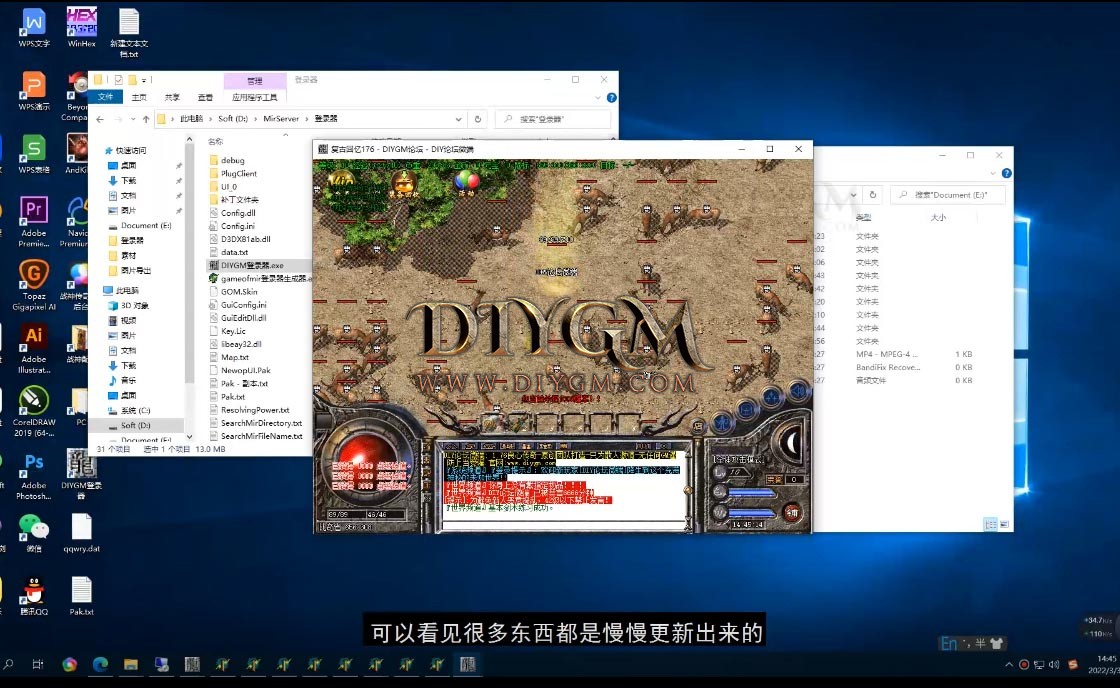The width and height of the screenshot is (1120, 688).
Task: Select the 管理 contextual tab
Action: [x=254, y=81]
